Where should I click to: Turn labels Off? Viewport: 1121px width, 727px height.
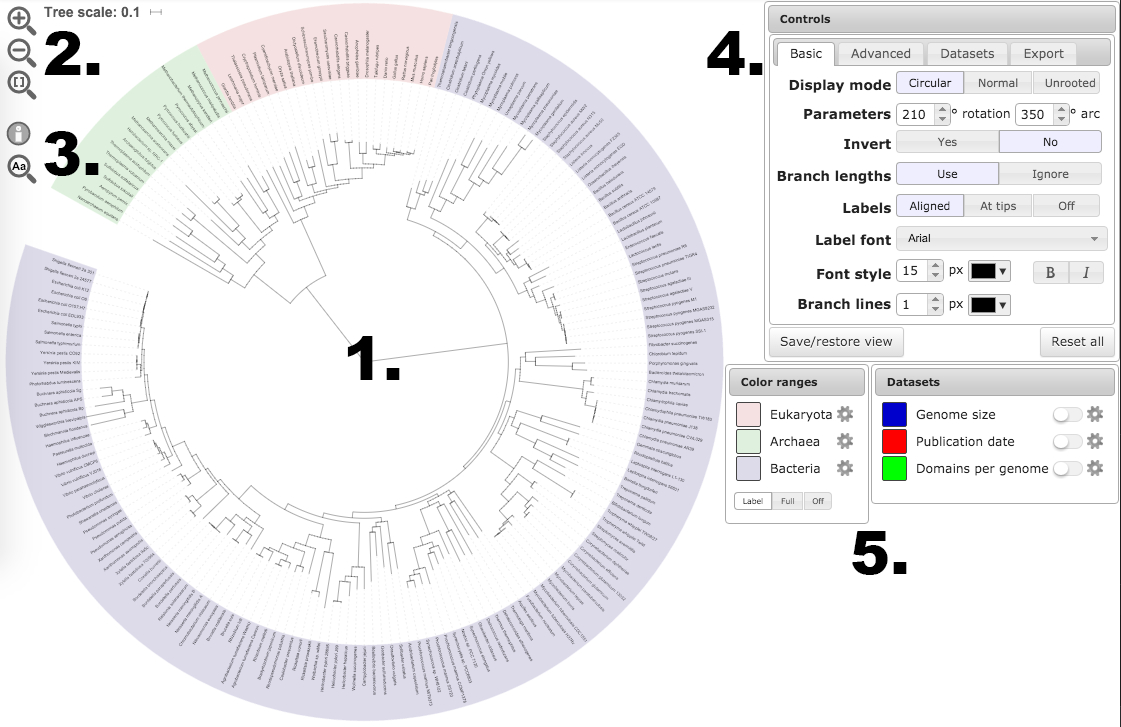pos(1067,206)
